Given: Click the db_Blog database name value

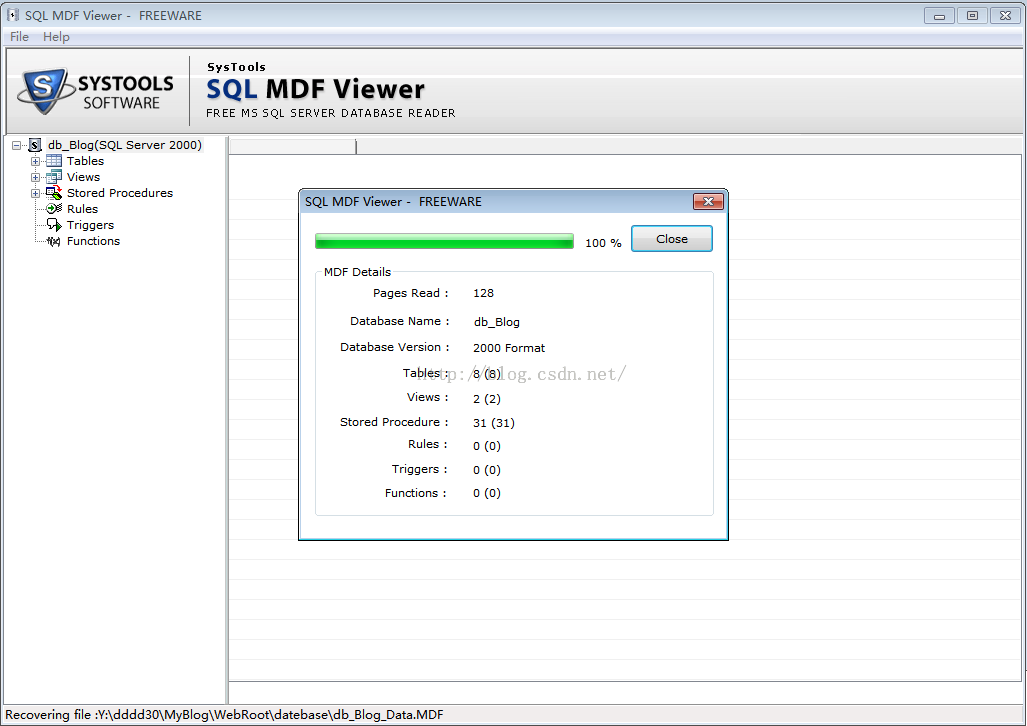Looking at the screenshot, I should pyautogui.click(x=496, y=322).
